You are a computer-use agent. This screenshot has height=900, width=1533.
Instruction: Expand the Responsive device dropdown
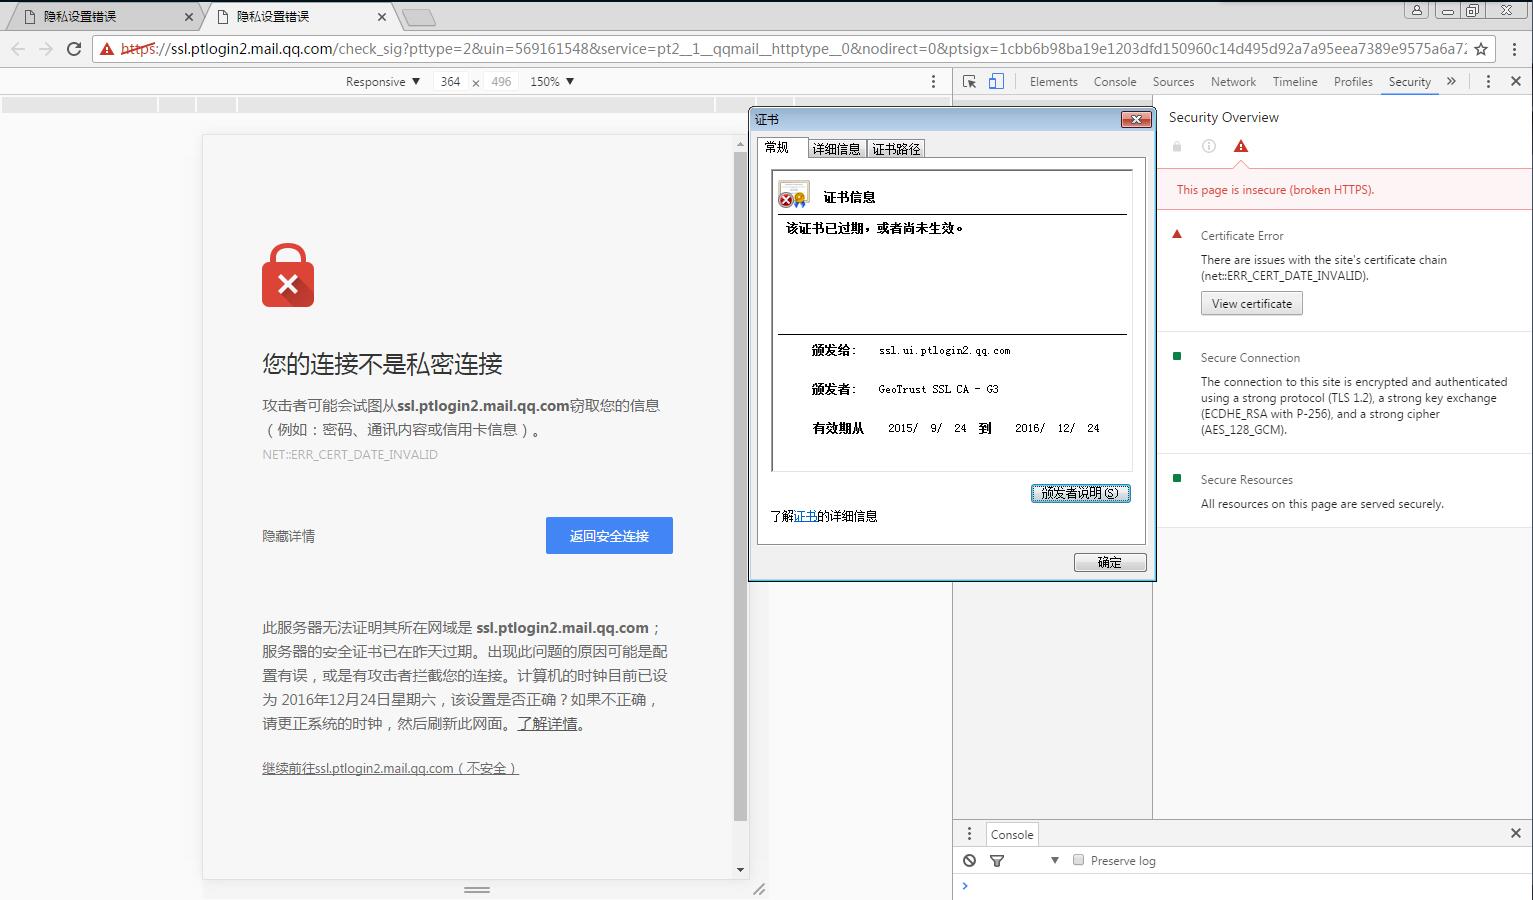tap(383, 82)
